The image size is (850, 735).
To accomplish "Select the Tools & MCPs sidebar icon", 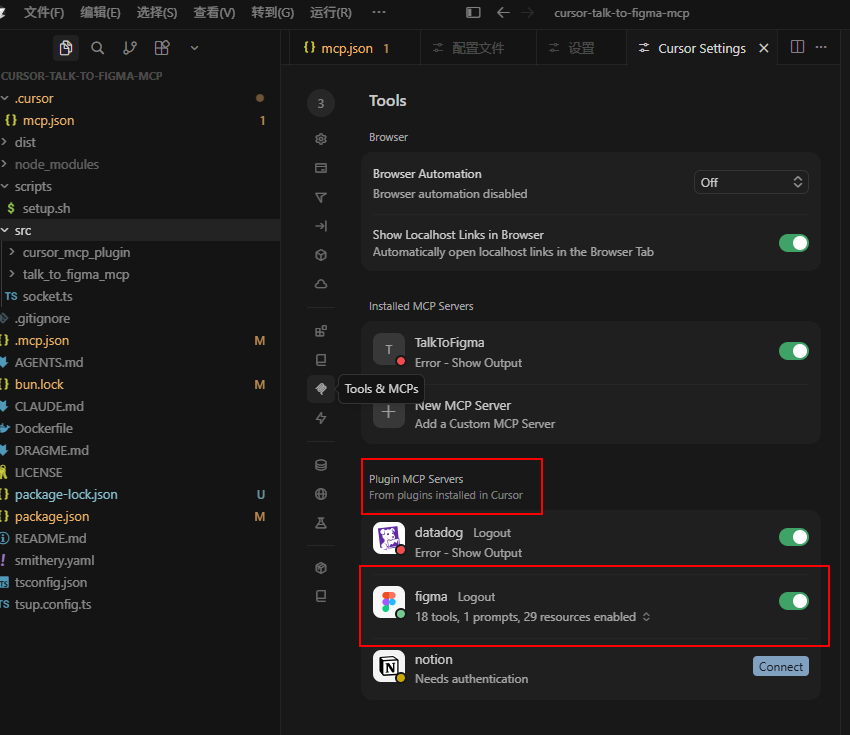I will (321, 389).
